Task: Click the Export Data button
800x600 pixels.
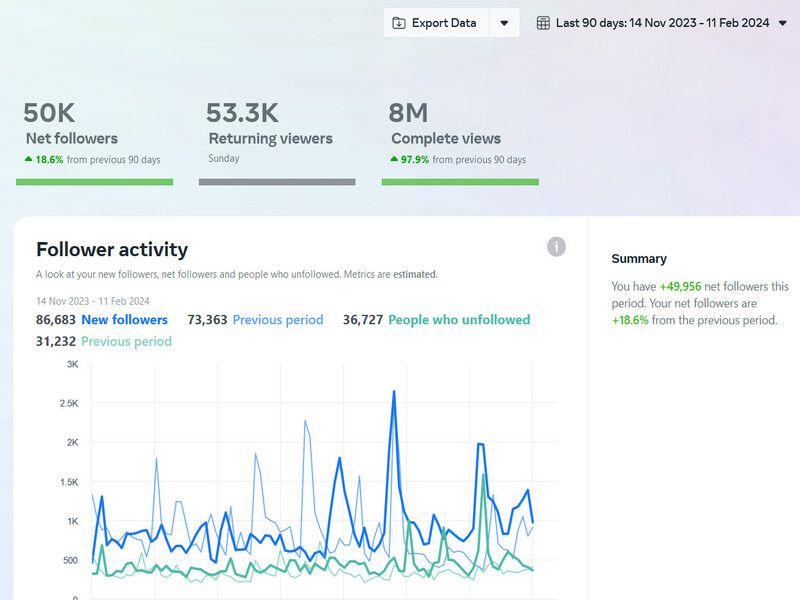Action: tap(435, 22)
